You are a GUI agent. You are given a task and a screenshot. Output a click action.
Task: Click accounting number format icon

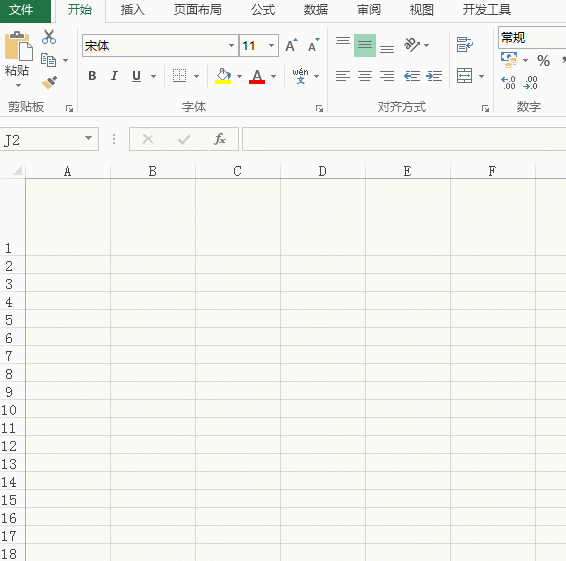(x=509, y=60)
